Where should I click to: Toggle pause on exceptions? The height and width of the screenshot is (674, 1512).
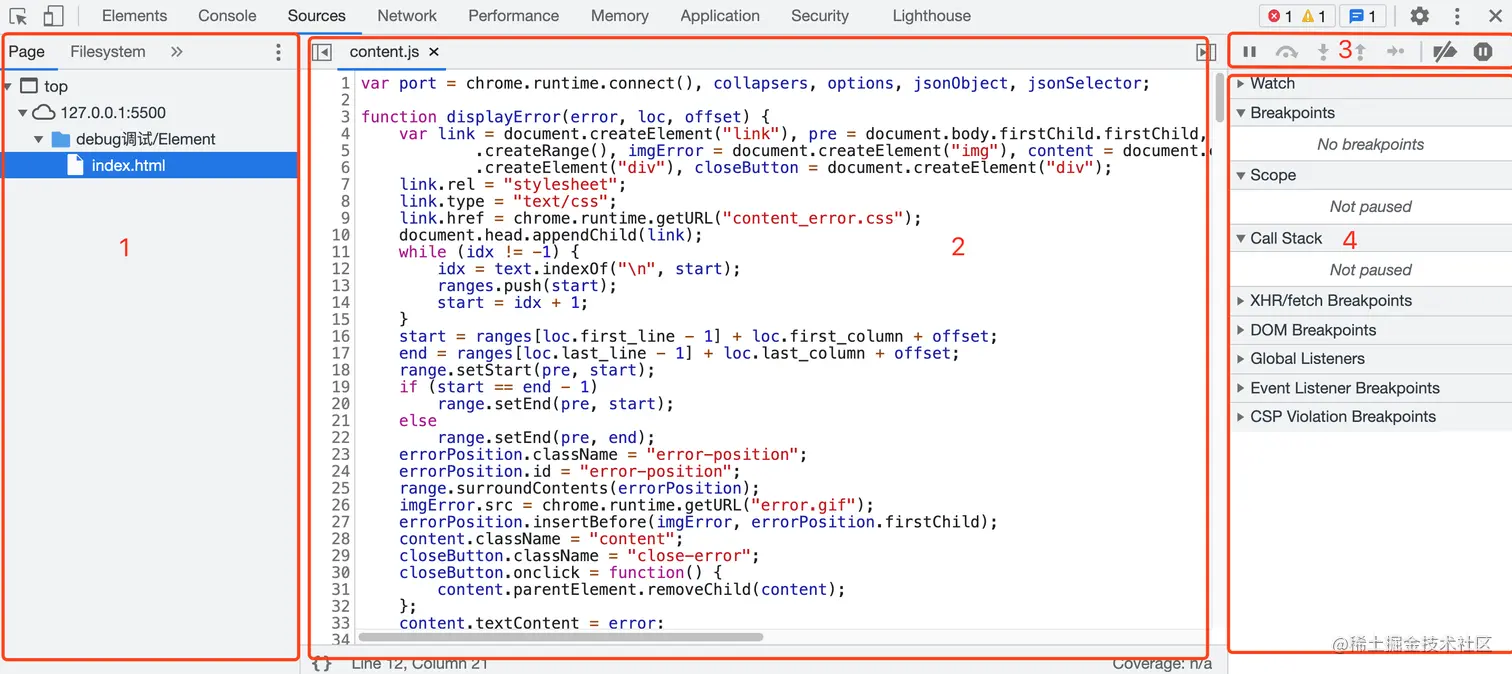point(1483,52)
